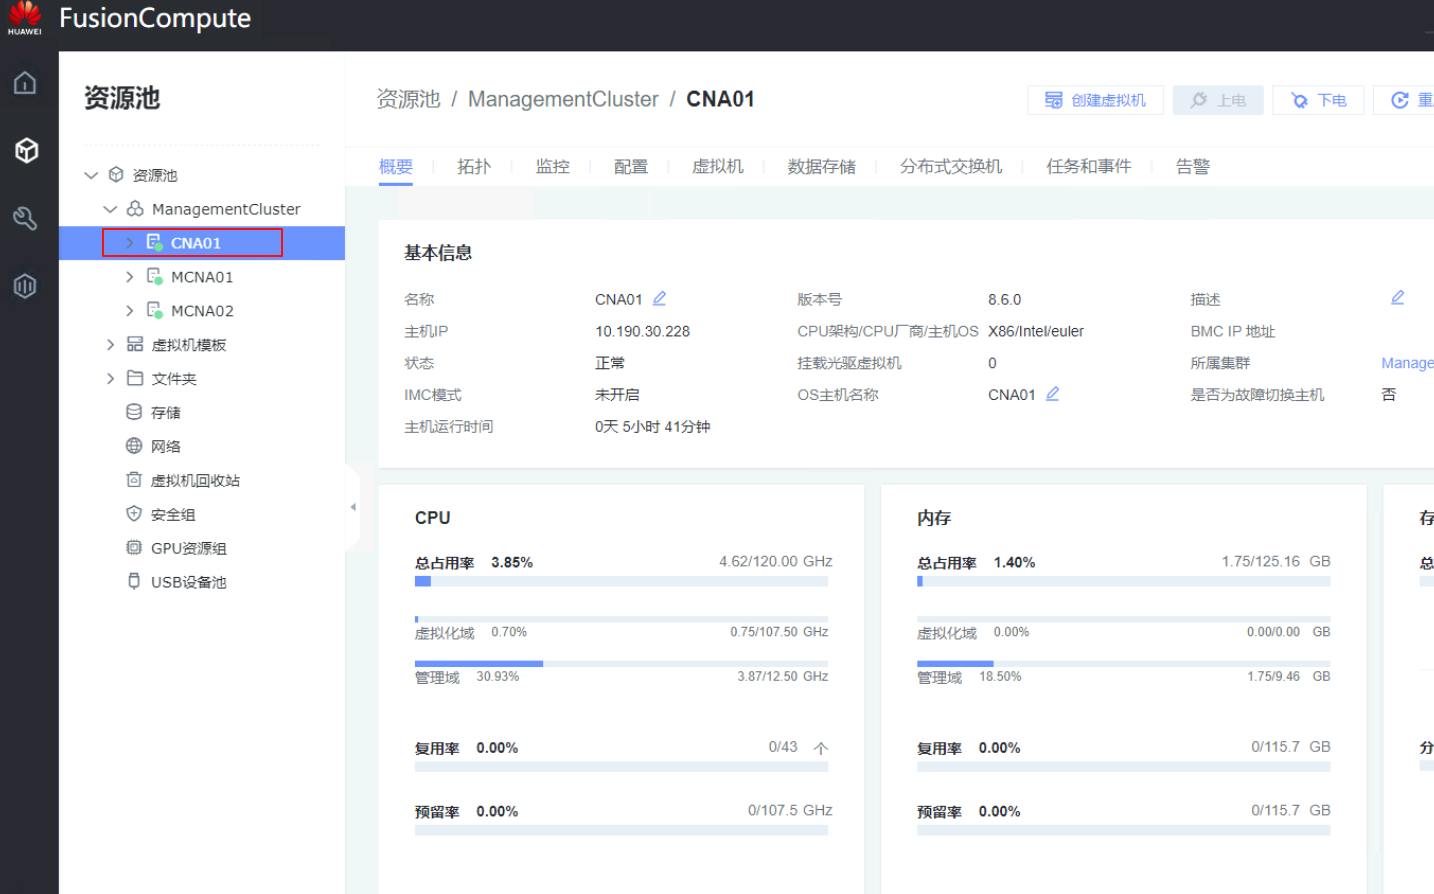Viewport: 1434px width, 894px height.
Task: Expand the 文件夹 tree node
Action: pos(110,379)
